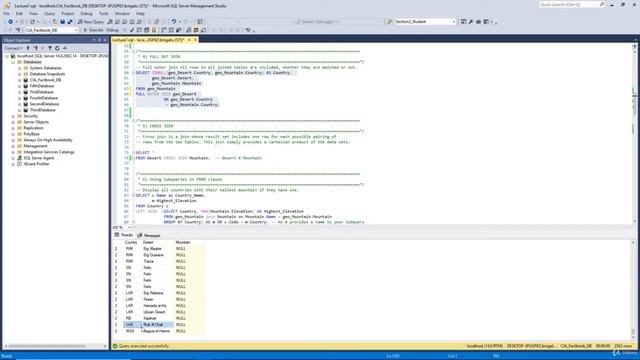Expand the Management folder node

tap(13, 146)
